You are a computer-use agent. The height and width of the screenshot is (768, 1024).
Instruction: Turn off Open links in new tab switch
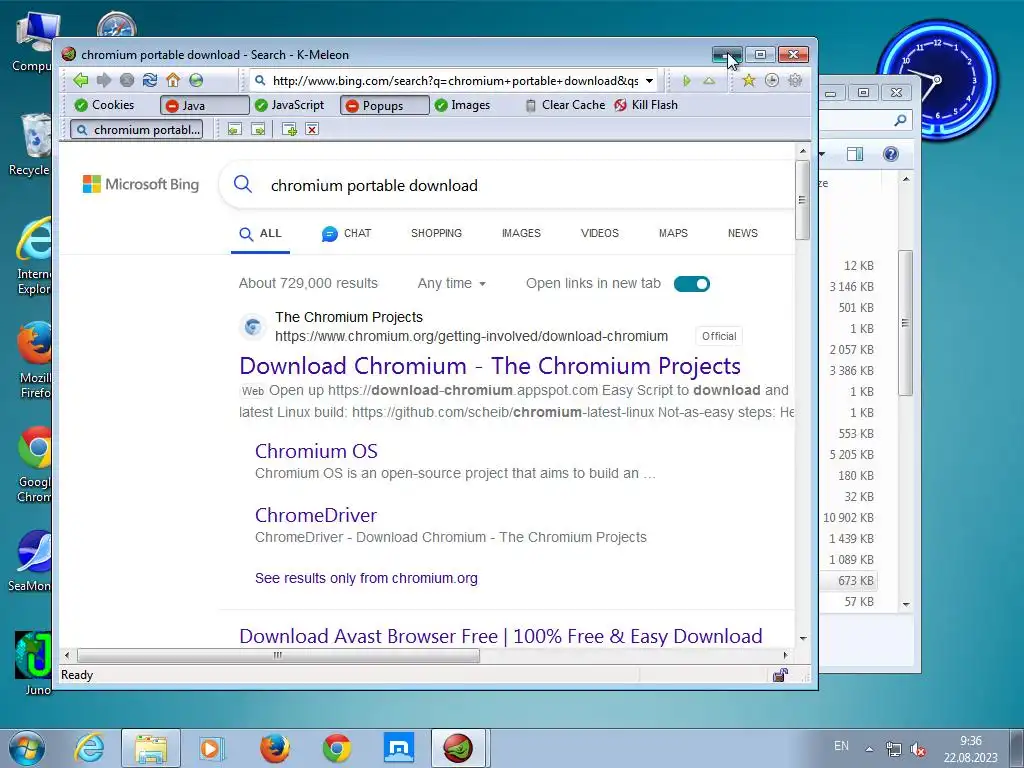(692, 283)
